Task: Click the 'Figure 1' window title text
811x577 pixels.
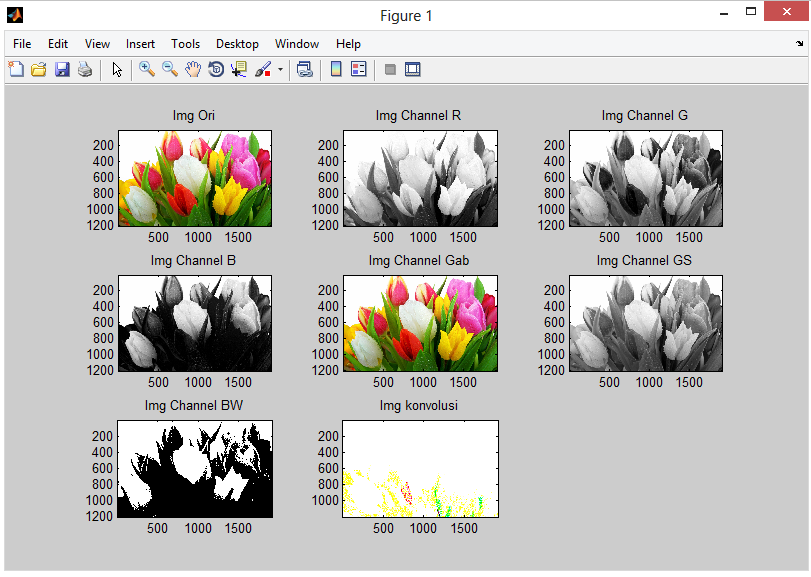Action: click(x=406, y=16)
